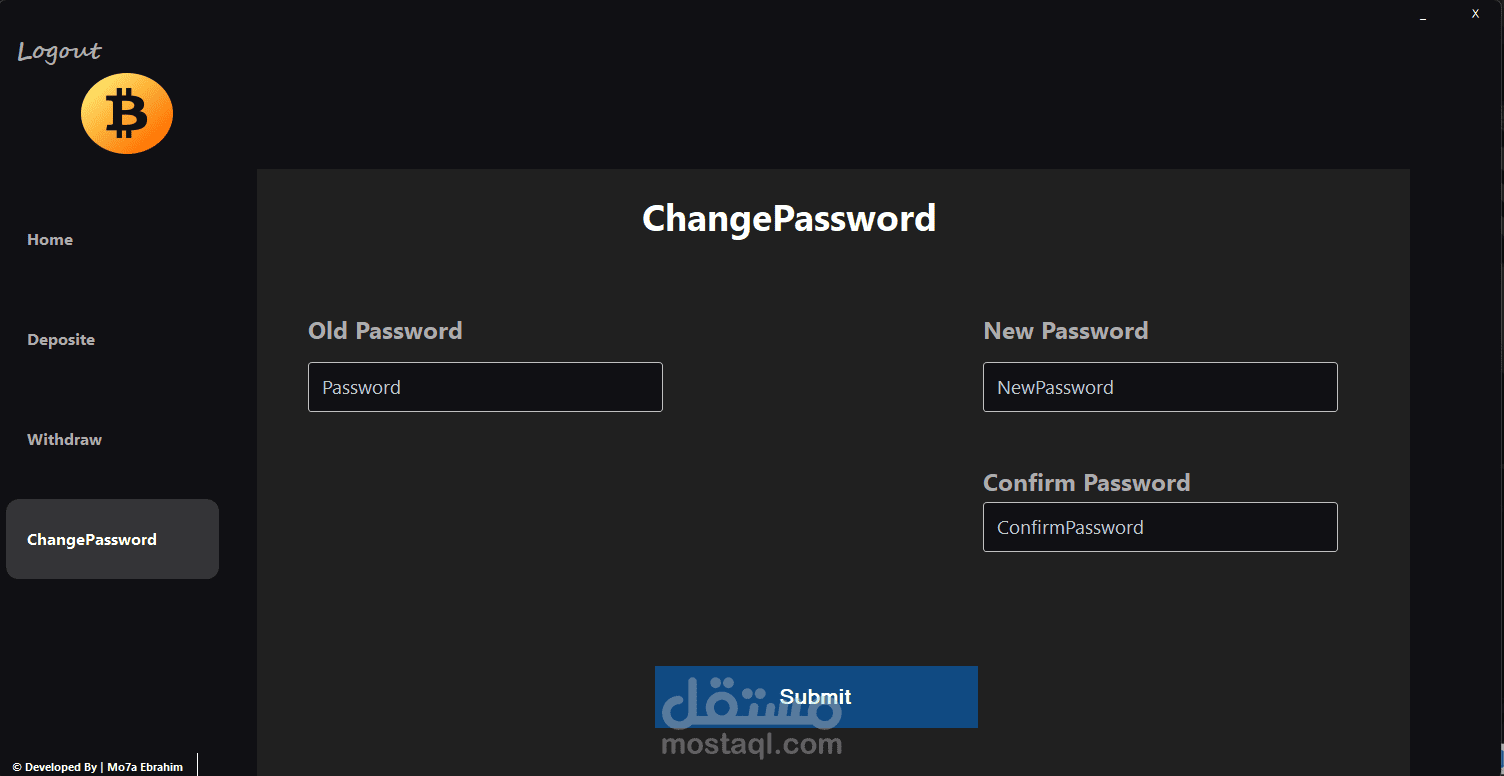Click the Bitcoin logo icon

click(127, 113)
